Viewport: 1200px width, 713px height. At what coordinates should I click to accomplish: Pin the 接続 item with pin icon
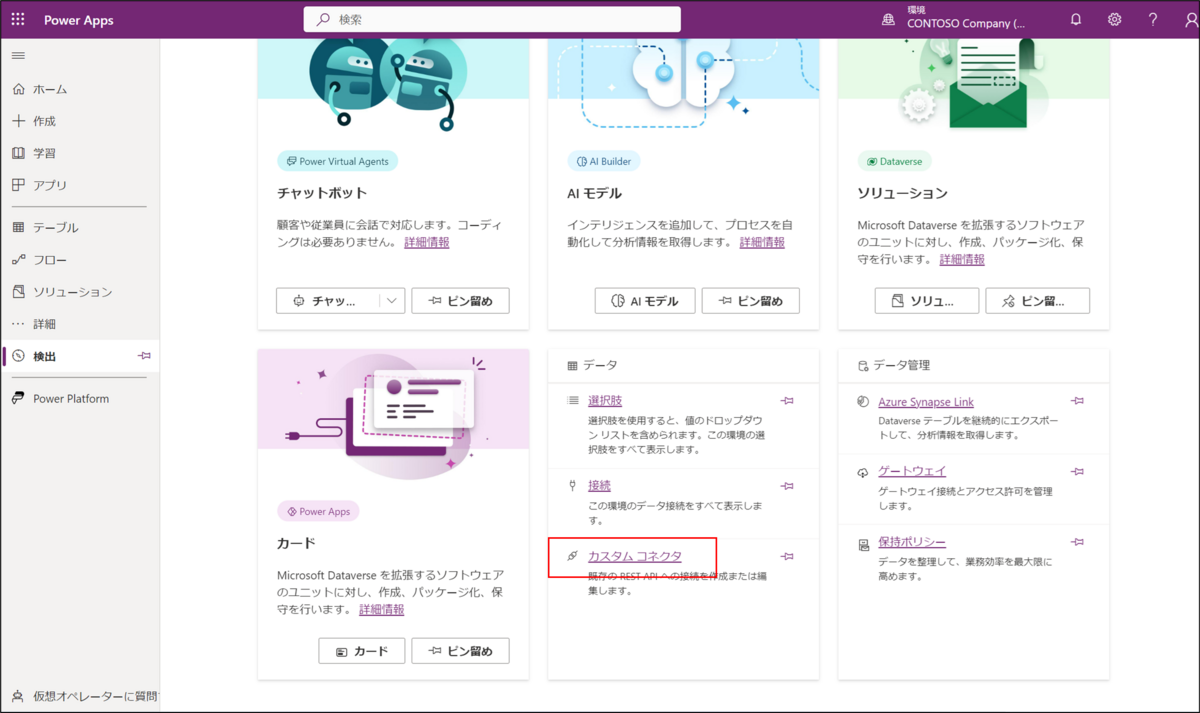point(787,486)
